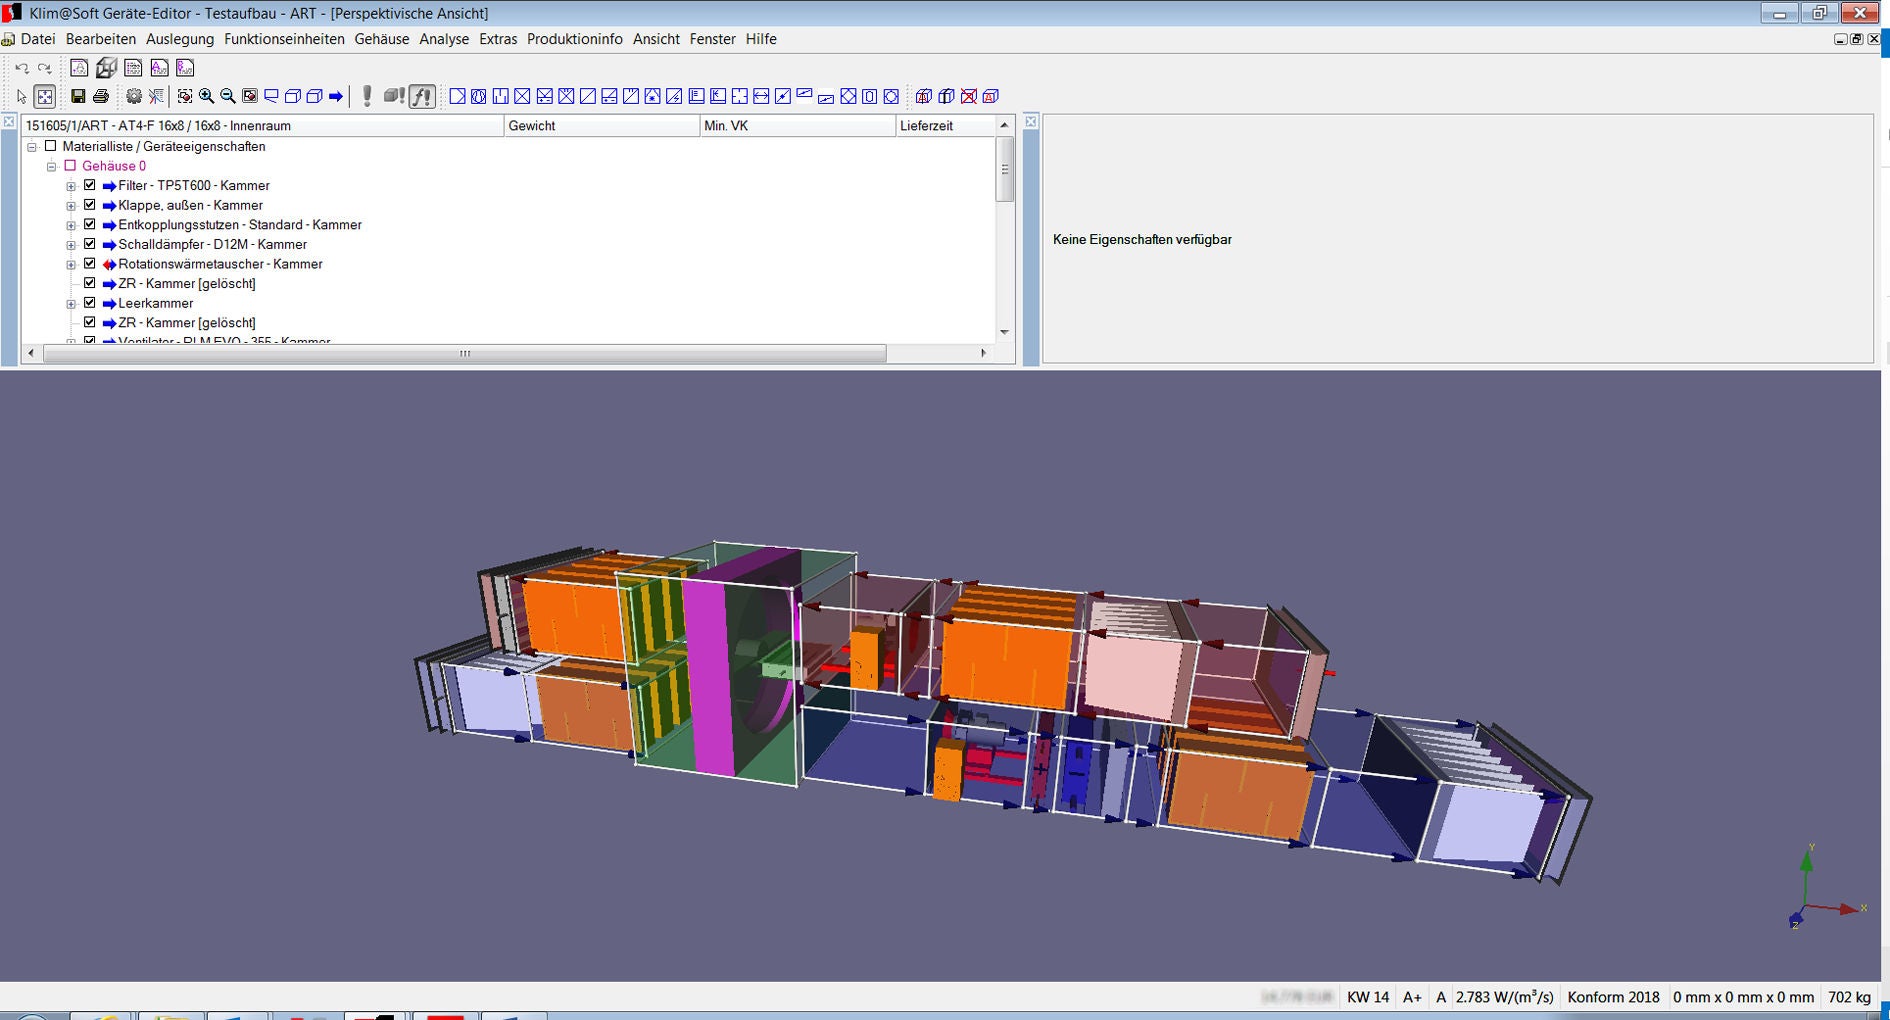The image size is (1890, 1020).
Task: Check the Gehäuse 0 checkbox
Action: coord(70,166)
